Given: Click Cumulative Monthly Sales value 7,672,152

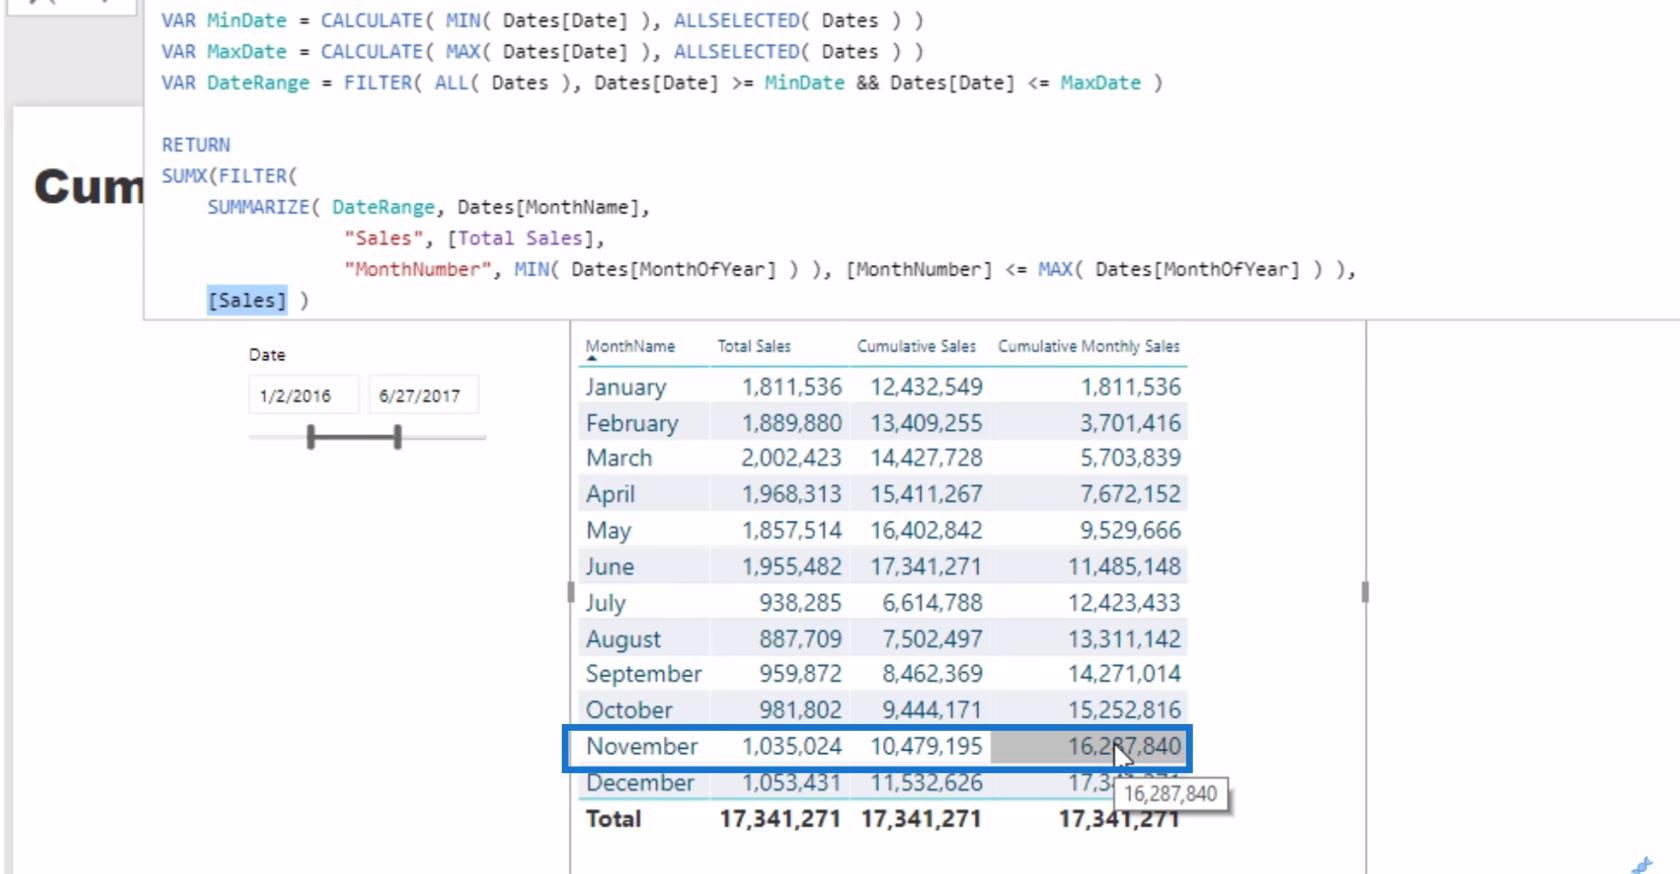Looking at the screenshot, I should [x=1130, y=494].
